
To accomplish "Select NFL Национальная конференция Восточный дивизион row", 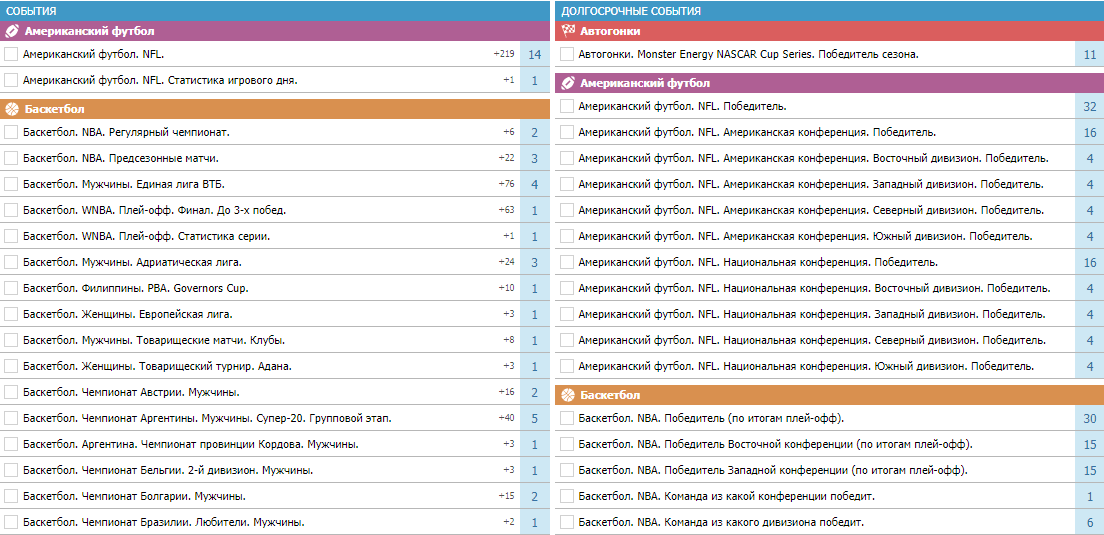I will (x=829, y=289).
